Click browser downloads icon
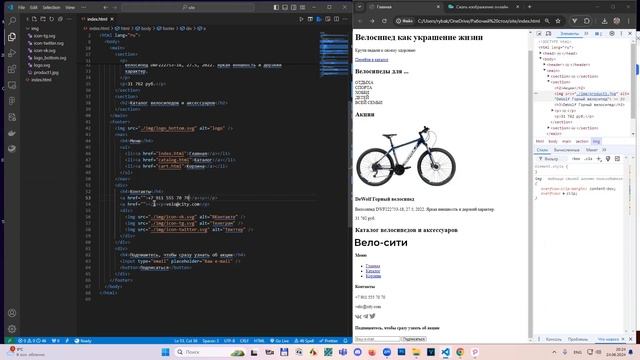640x360 pixels. (604, 21)
